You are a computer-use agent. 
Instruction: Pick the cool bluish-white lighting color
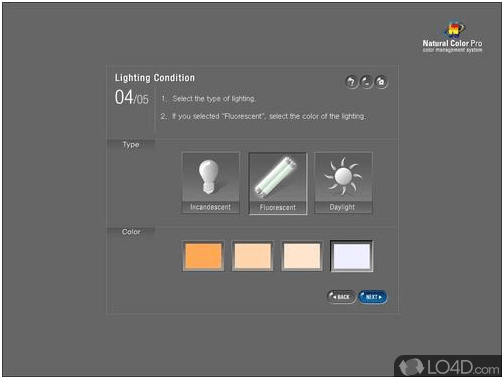coord(352,256)
